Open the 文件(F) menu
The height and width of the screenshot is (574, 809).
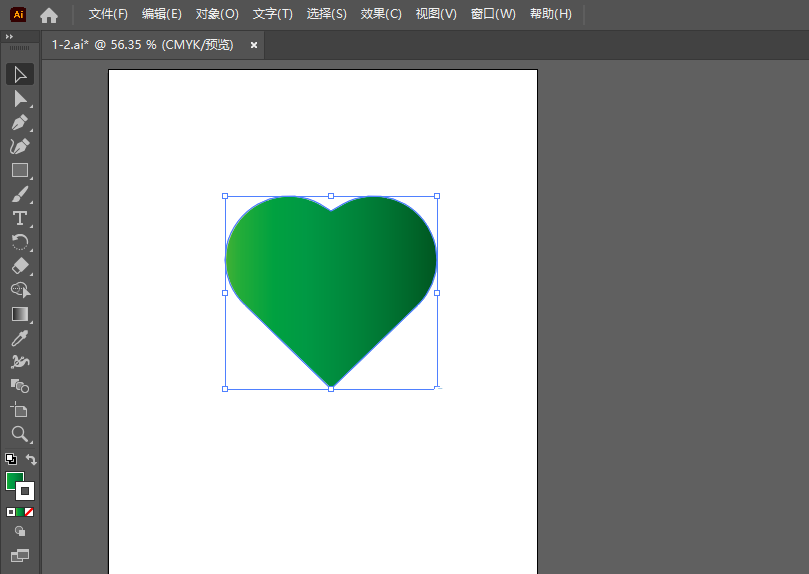(108, 14)
